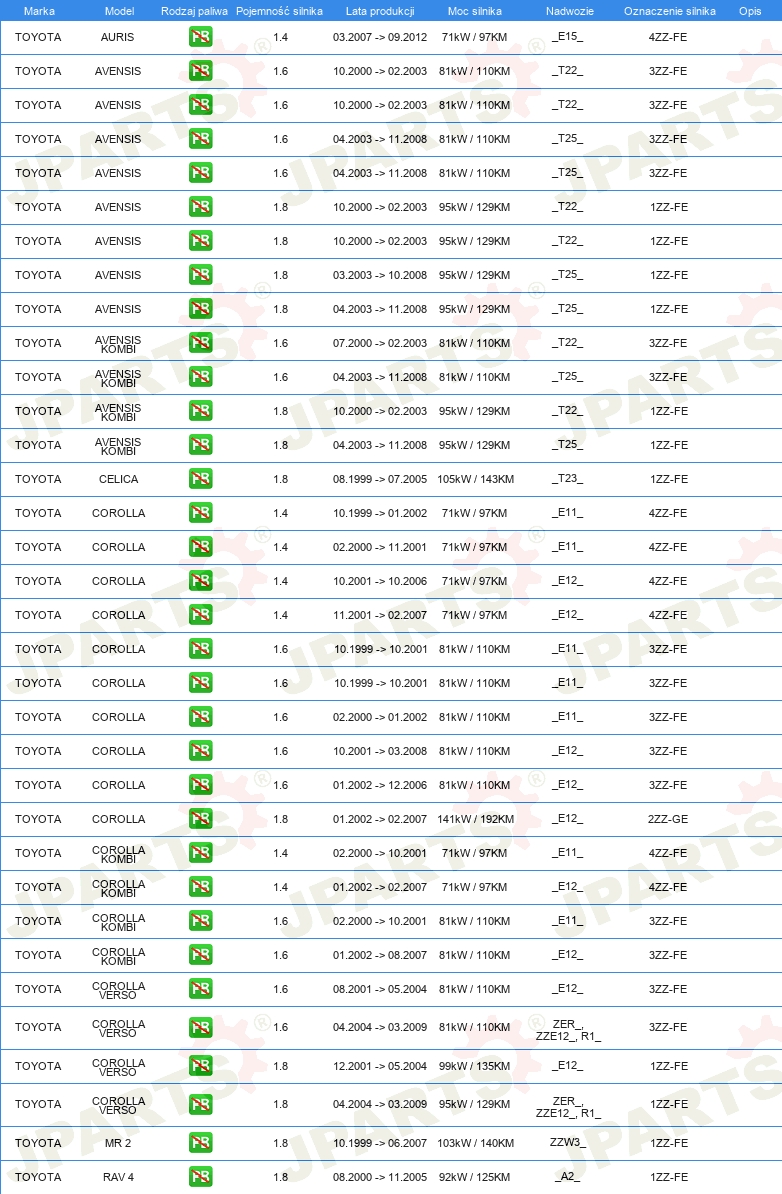Click the petrol fuel icon in the MR 2 row

(x=201, y=1143)
